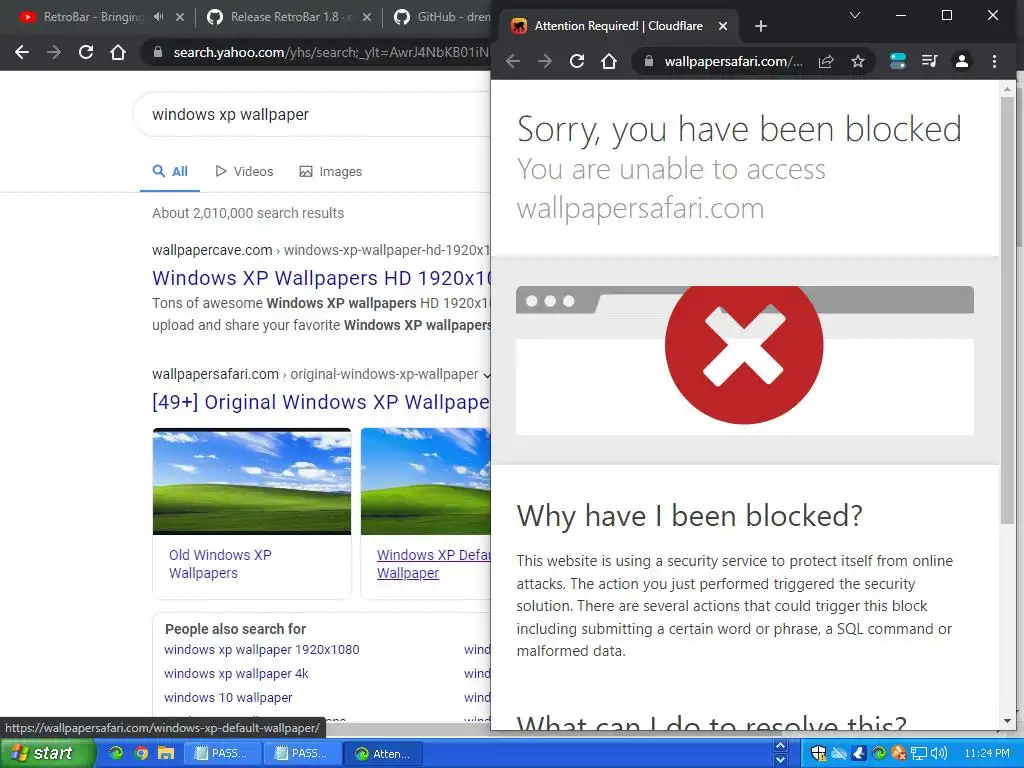Click home icon in front Cloudflare window
1024x768 pixels.
pos(609,61)
